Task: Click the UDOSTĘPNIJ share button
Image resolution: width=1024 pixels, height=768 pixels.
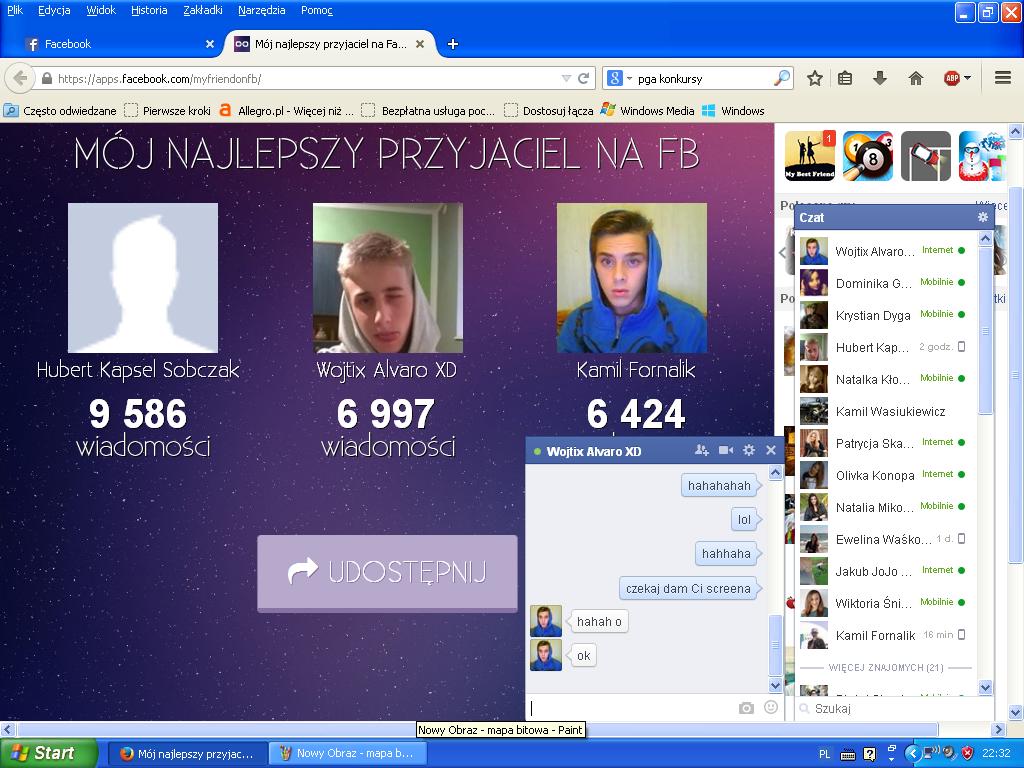Action: (387, 572)
